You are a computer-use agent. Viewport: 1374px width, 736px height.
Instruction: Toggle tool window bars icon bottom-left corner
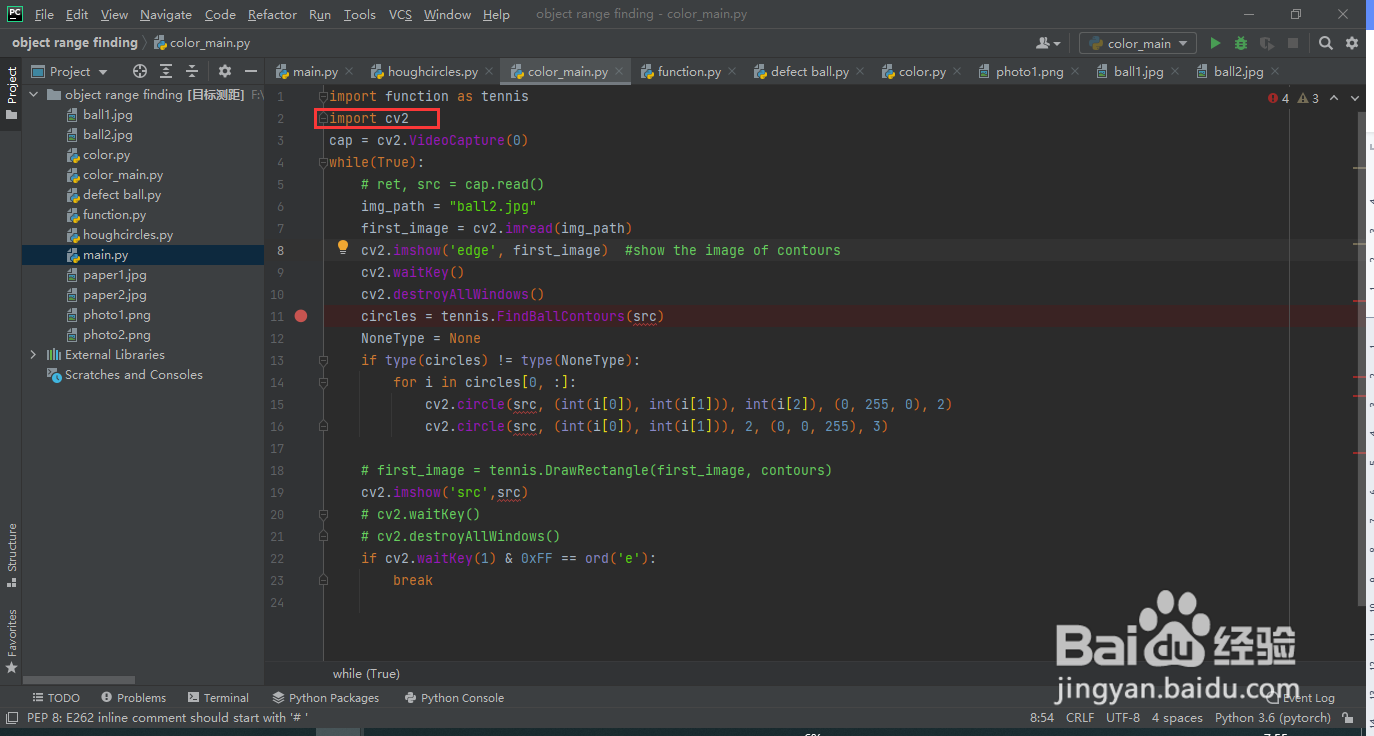pyautogui.click(x=11, y=718)
